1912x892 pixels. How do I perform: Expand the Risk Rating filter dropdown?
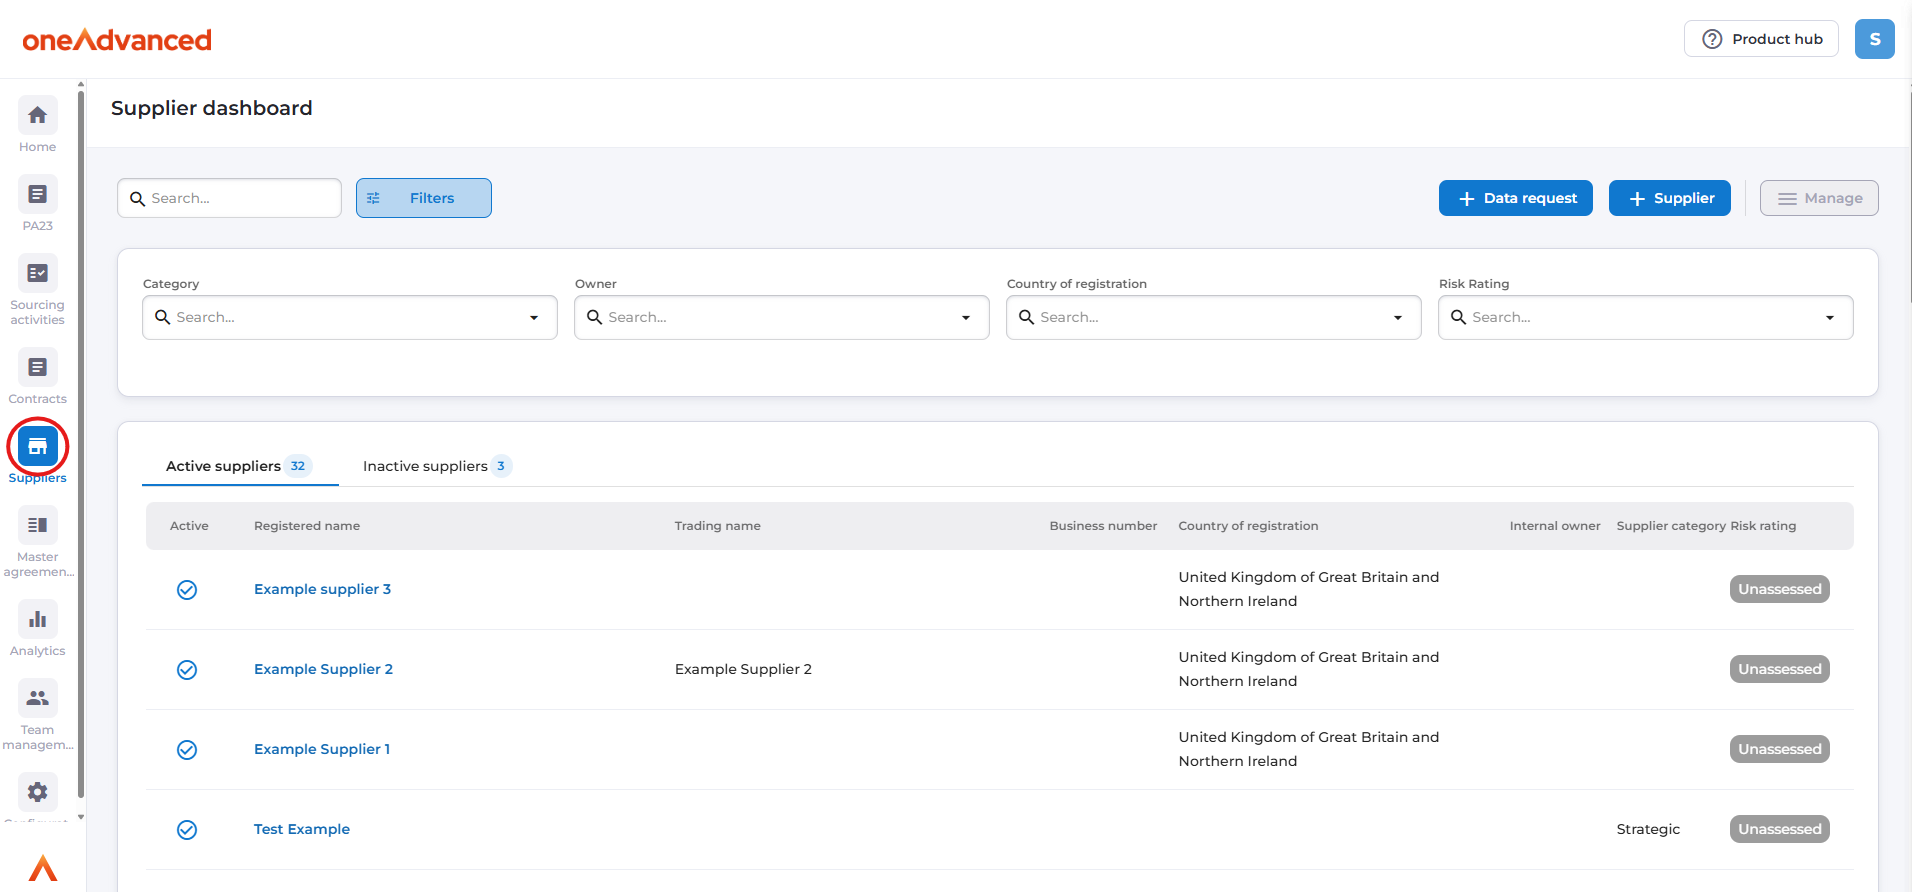[x=1829, y=318]
